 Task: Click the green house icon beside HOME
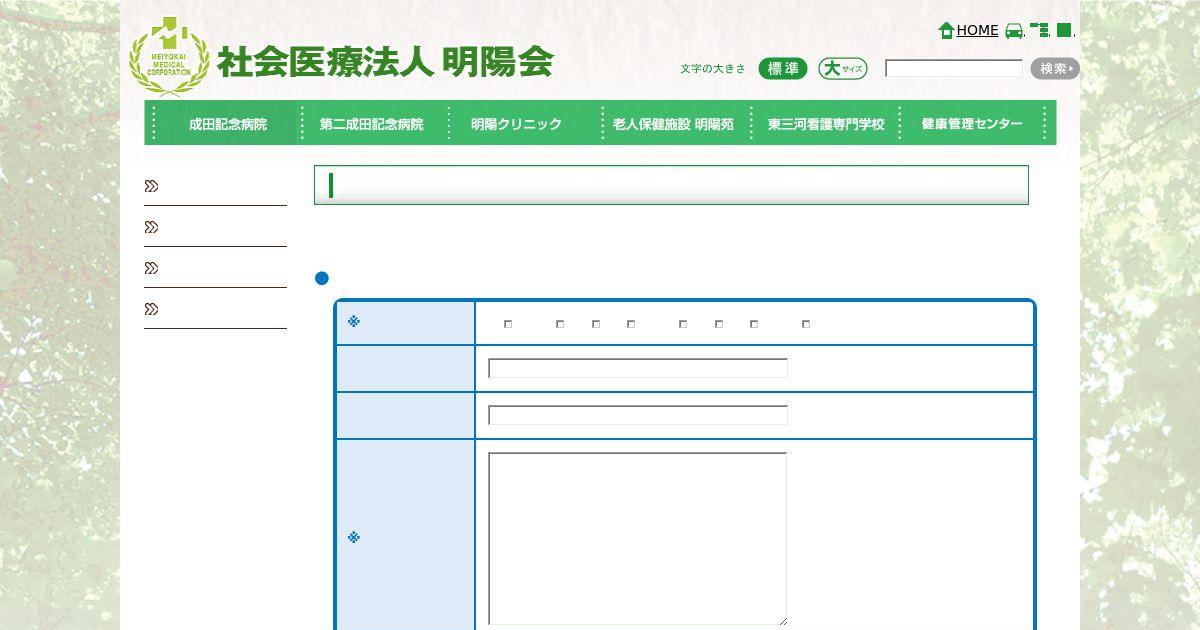click(x=946, y=30)
